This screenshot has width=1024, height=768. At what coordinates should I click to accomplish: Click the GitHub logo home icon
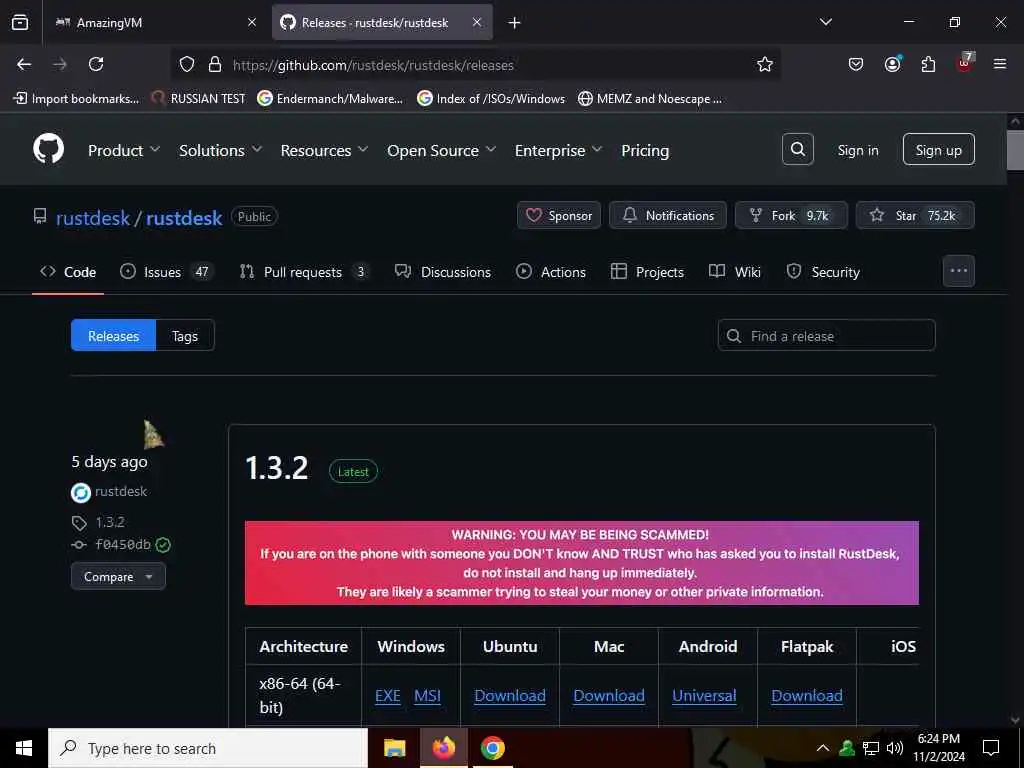49,150
